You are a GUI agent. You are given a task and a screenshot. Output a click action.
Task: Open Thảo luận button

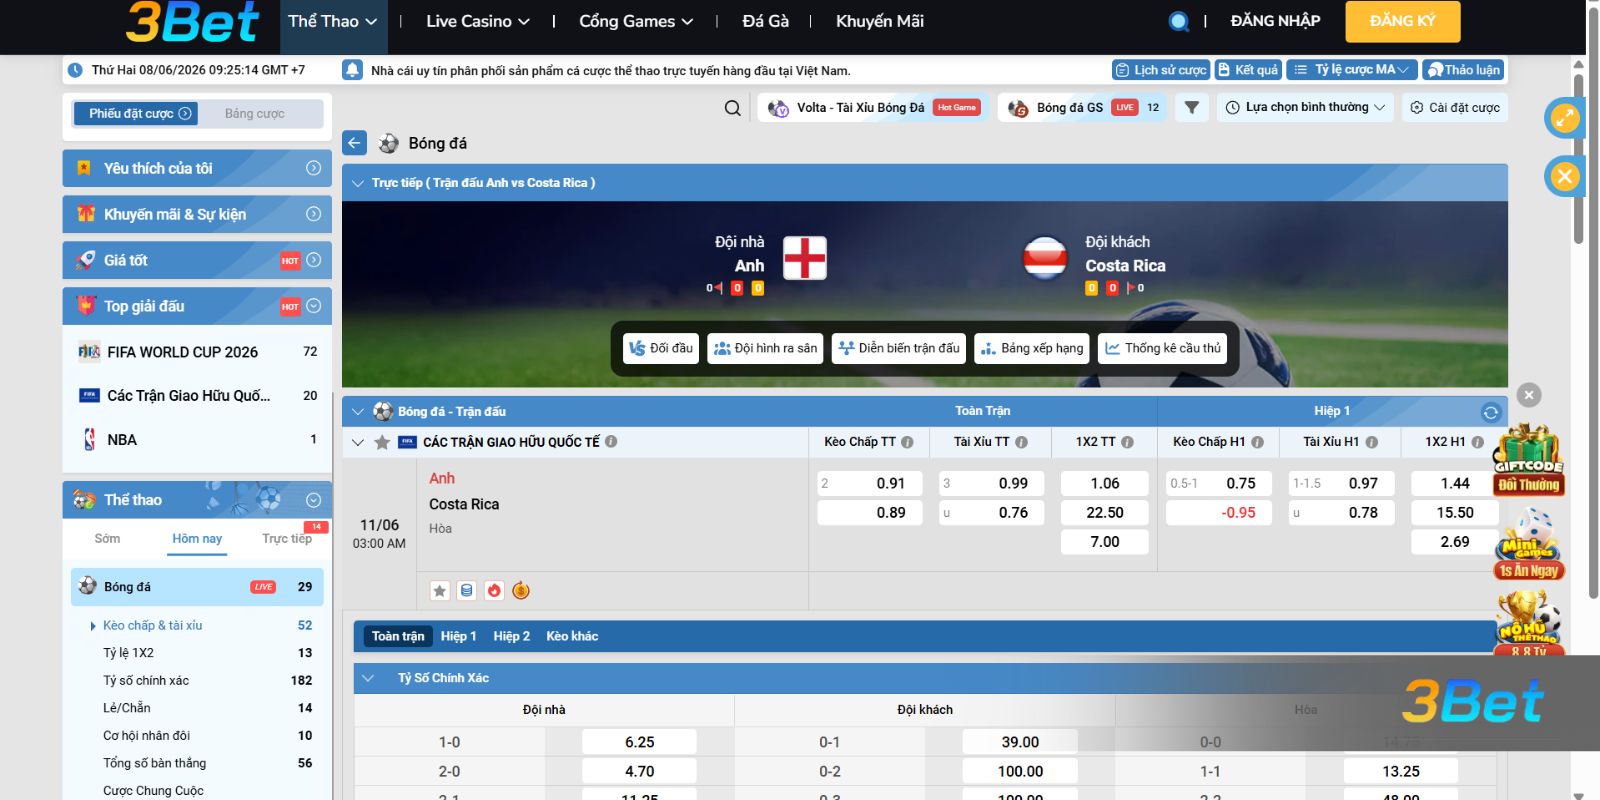(1463, 70)
